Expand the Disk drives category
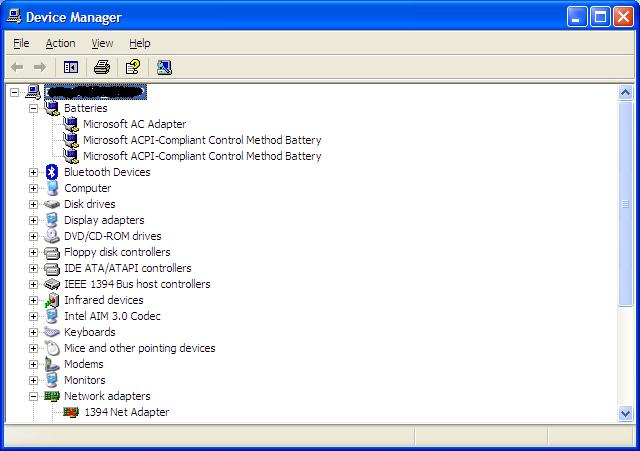The image size is (640, 451). [33, 204]
